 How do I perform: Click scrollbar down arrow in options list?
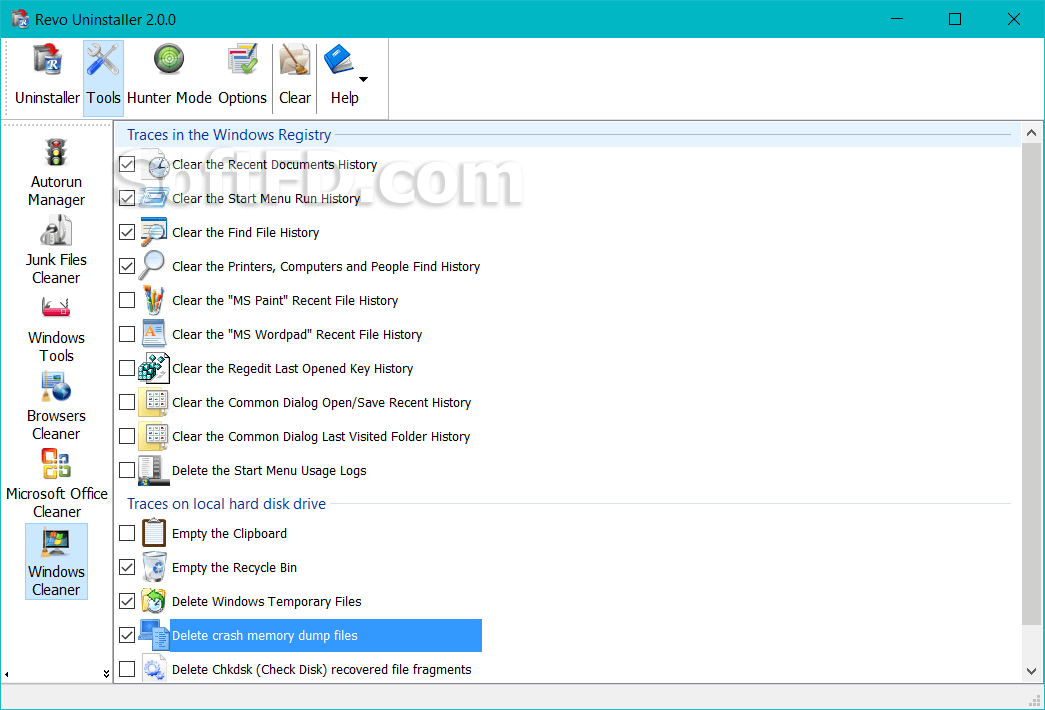[1031, 671]
